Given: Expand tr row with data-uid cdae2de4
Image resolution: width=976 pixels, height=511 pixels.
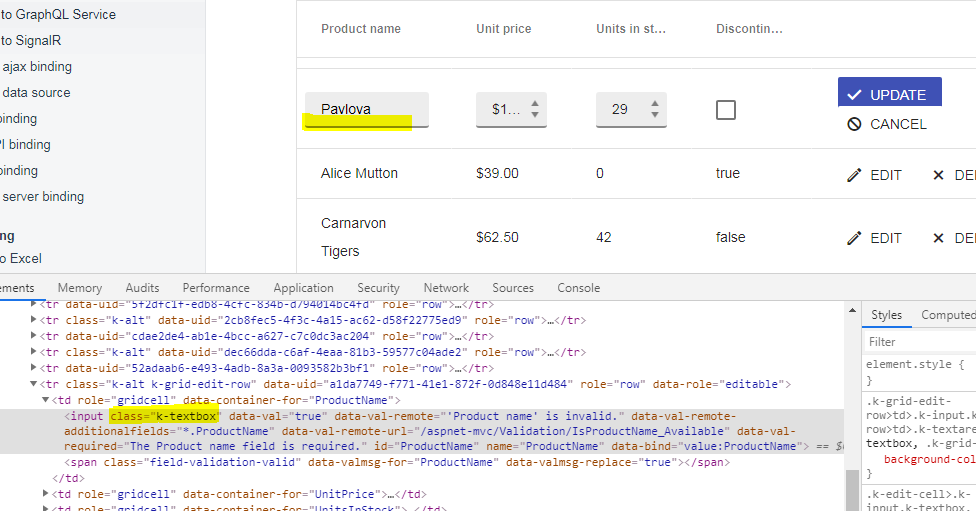Looking at the screenshot, I should [34, 336].
